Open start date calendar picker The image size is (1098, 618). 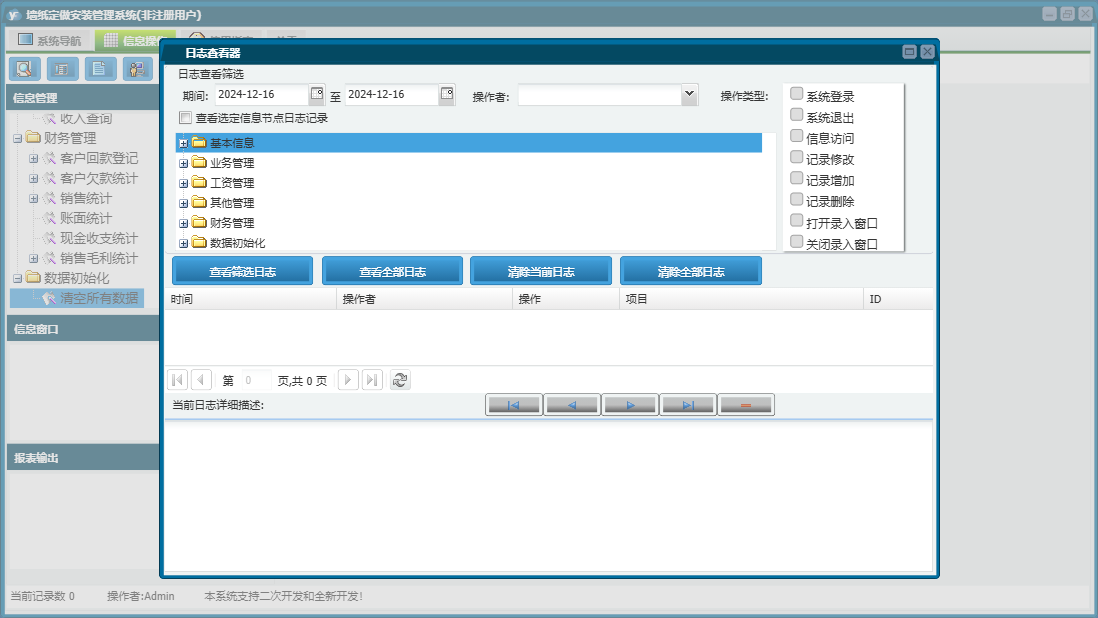317,94
